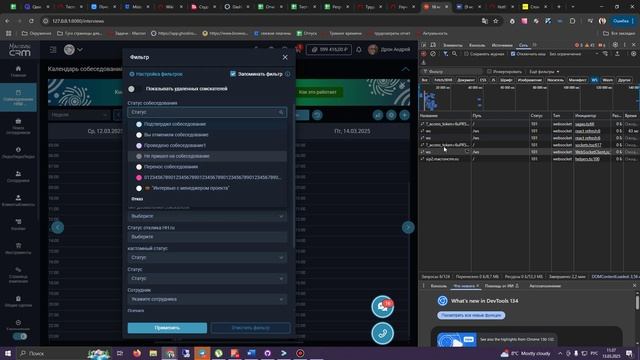Click the round phone call button
Viewport: 640px width, 360px height.
click(382, 333)
